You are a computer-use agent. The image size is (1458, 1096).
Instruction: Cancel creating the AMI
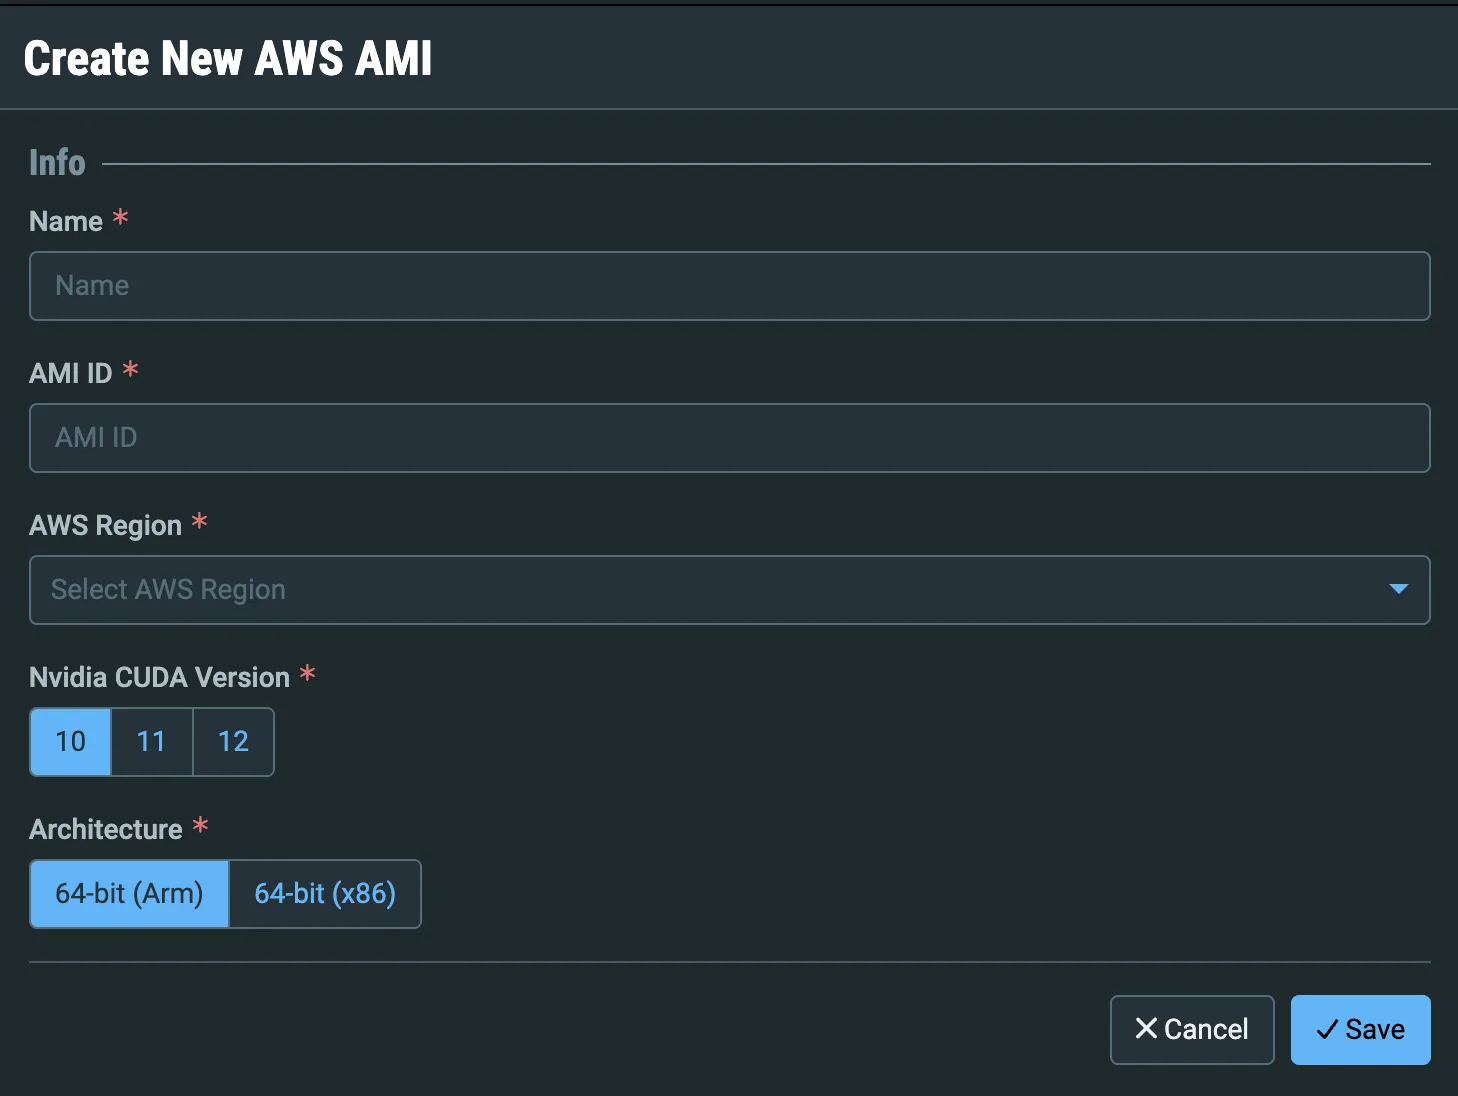click(x=1192, y=1030)
